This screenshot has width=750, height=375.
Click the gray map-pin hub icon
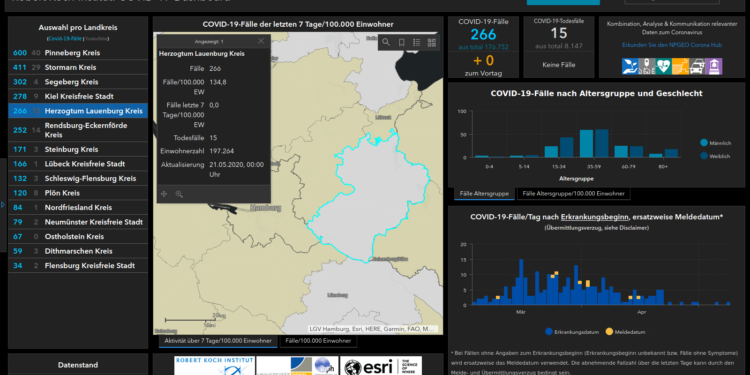(647, 66)
